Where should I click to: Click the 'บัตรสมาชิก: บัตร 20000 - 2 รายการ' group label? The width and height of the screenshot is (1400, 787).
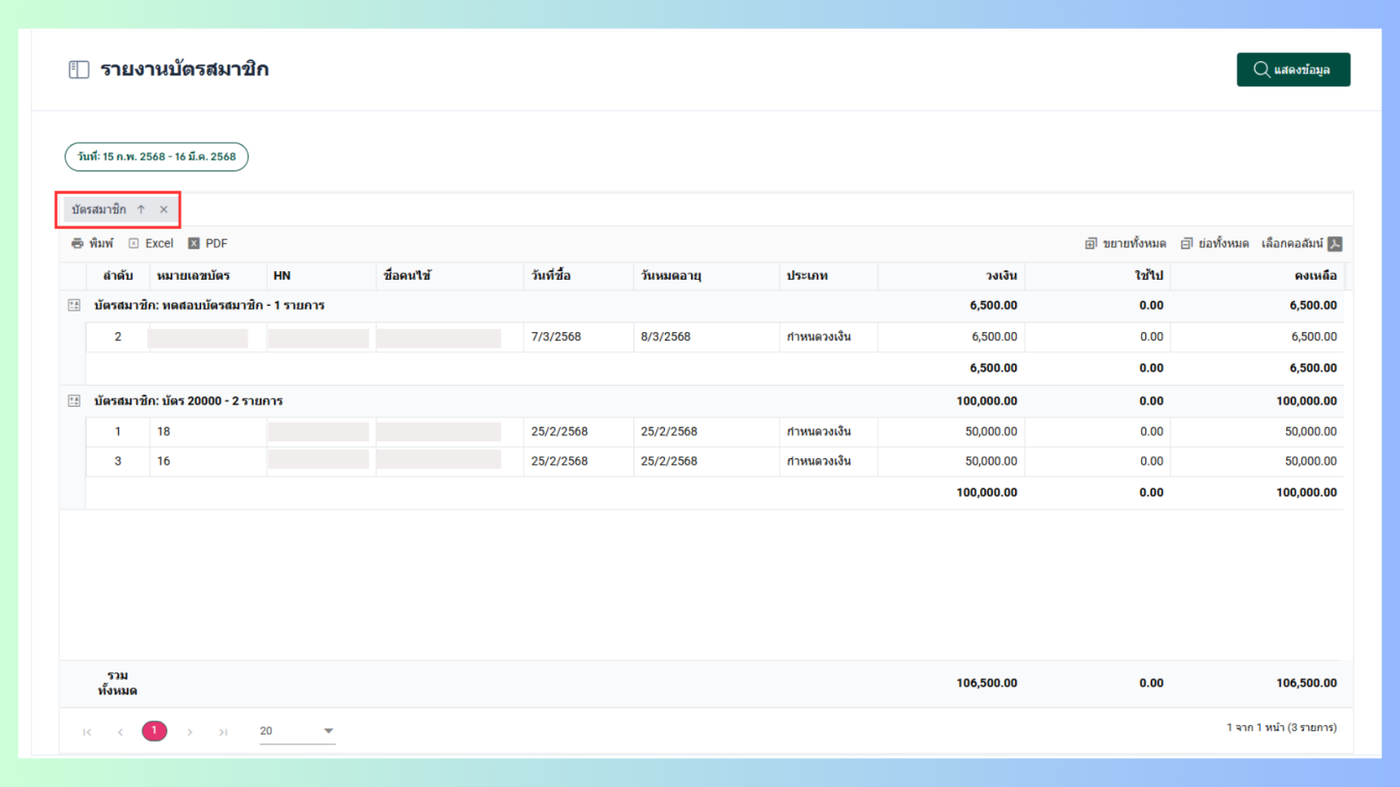pos(188,401)
